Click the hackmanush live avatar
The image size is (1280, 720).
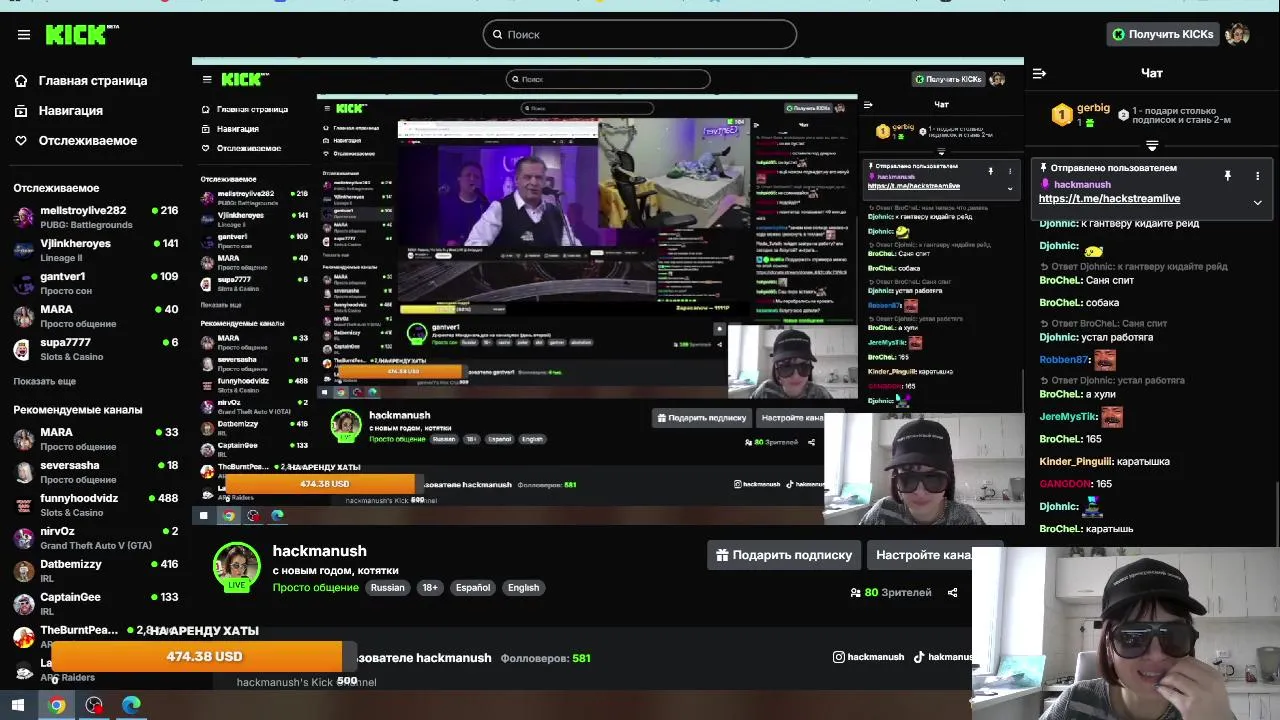click(237, 566)
